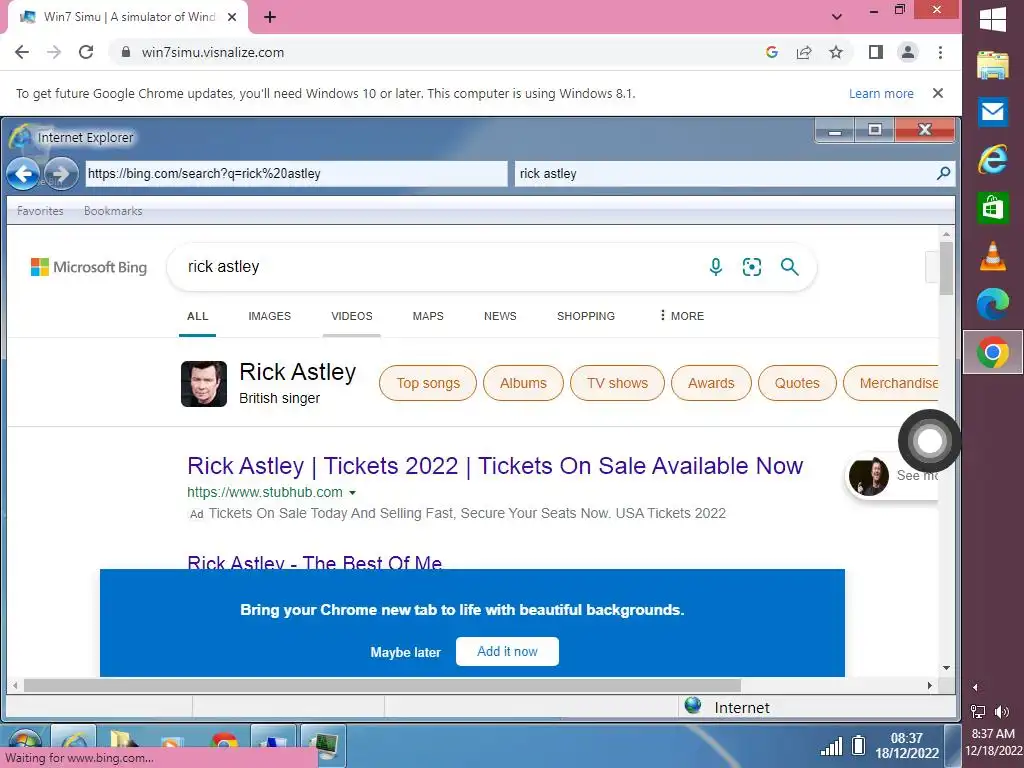Open the Learn more link in the update bar
Screen dimensions: 1024x768
881,93
